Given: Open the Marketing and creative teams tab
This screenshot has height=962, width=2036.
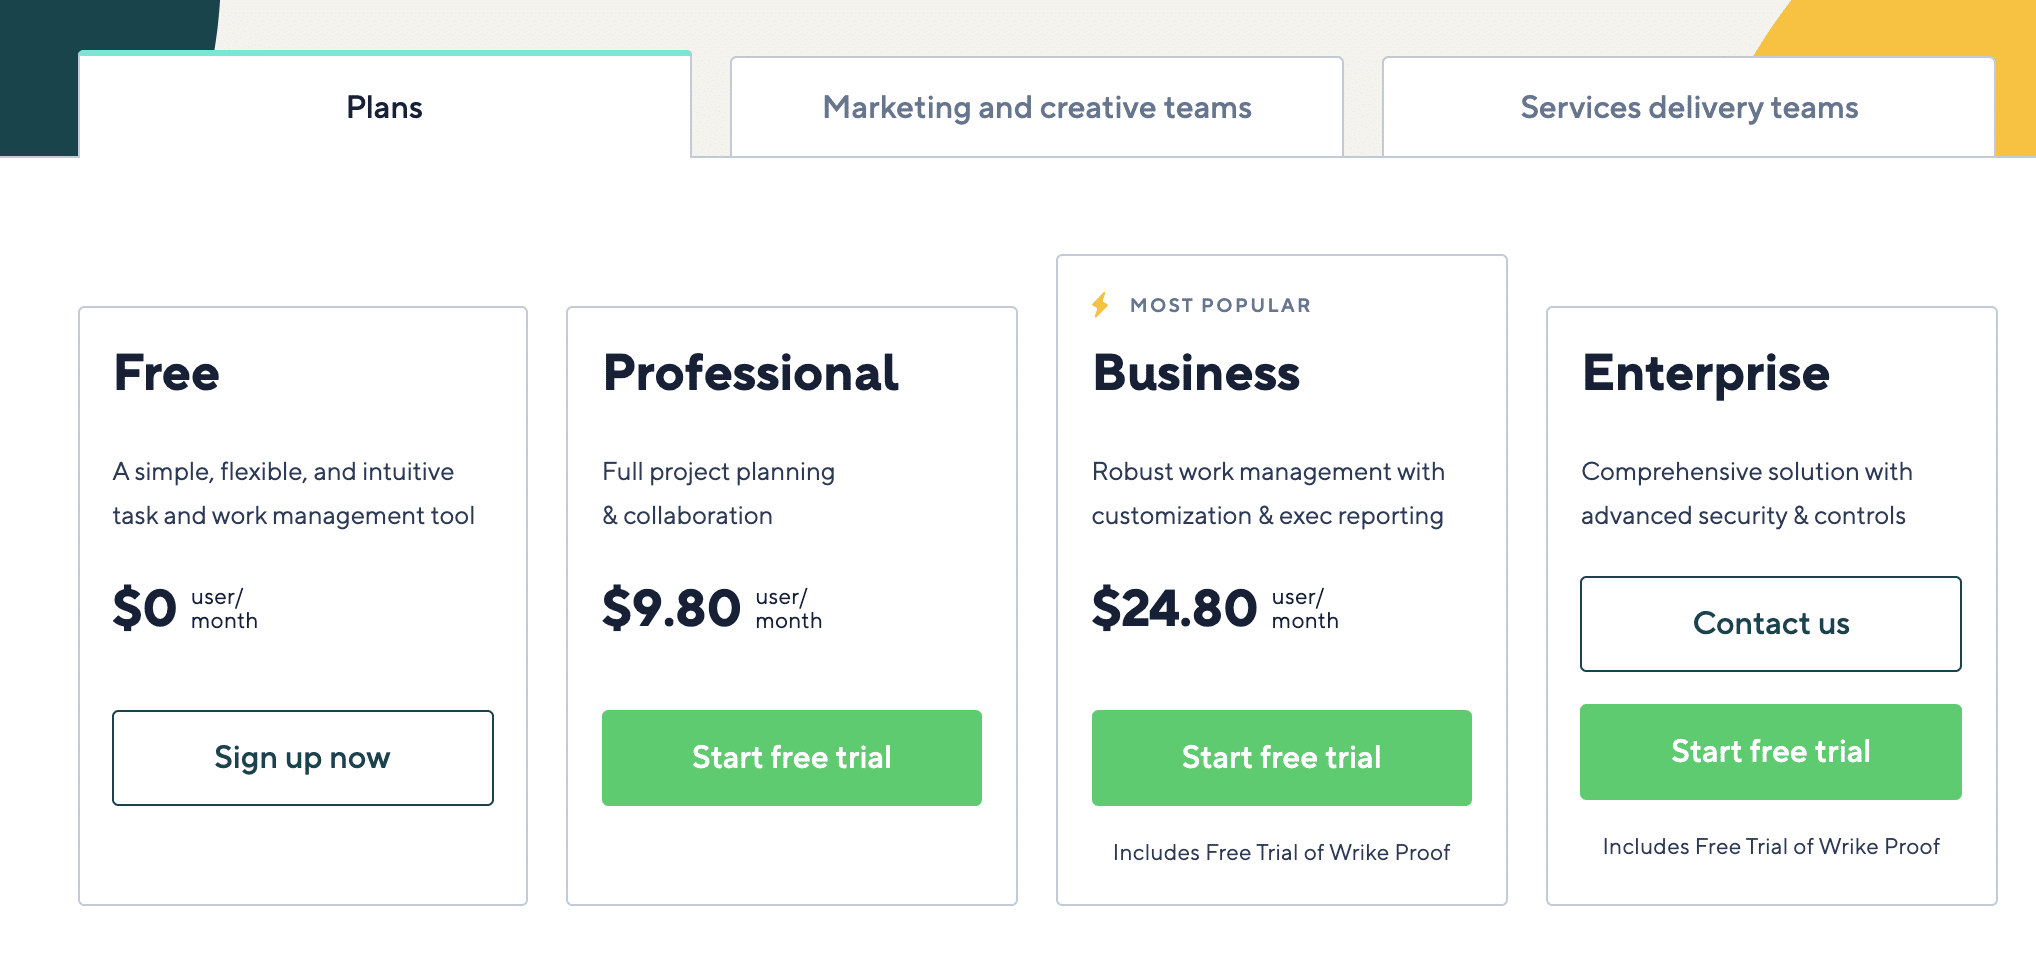Looking at the screenshot, I should pos(1037,107).
